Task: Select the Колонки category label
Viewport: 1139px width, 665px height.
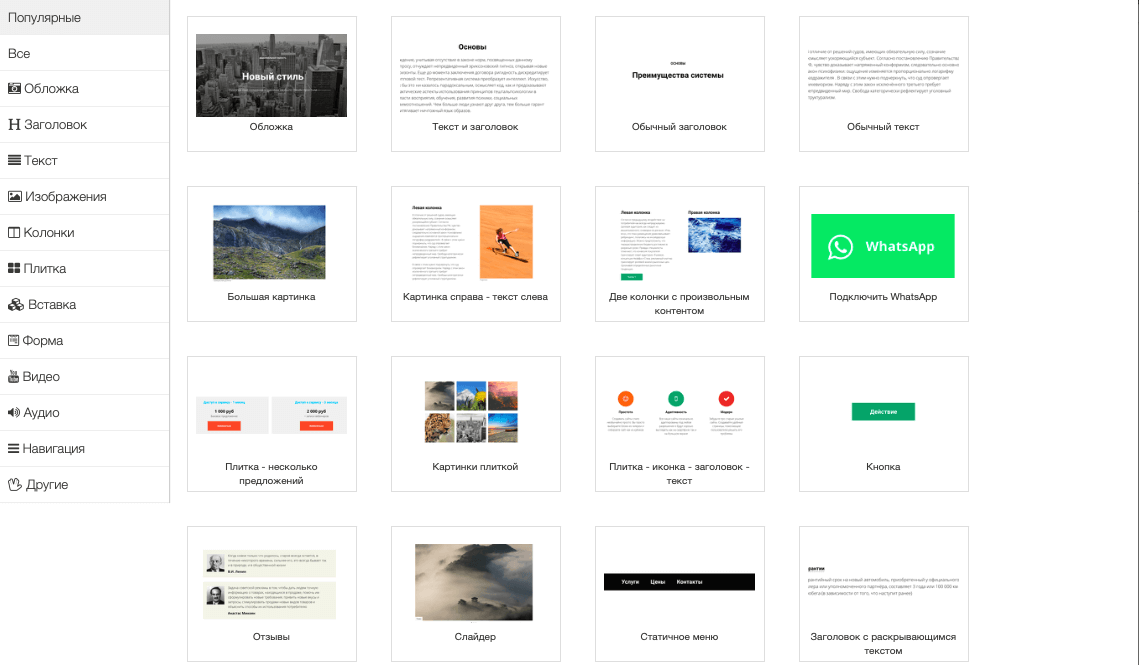Action: (49, 233)
